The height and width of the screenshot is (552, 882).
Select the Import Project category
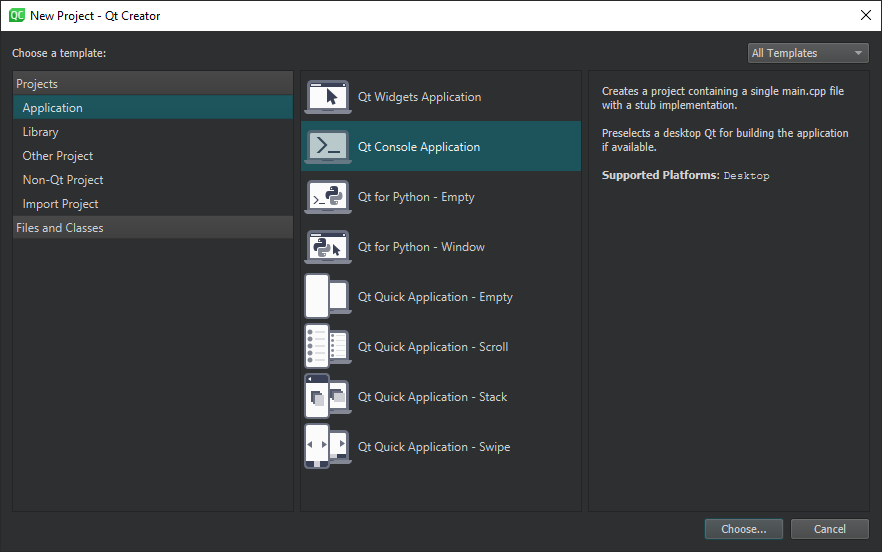click(x=152, y=204)
